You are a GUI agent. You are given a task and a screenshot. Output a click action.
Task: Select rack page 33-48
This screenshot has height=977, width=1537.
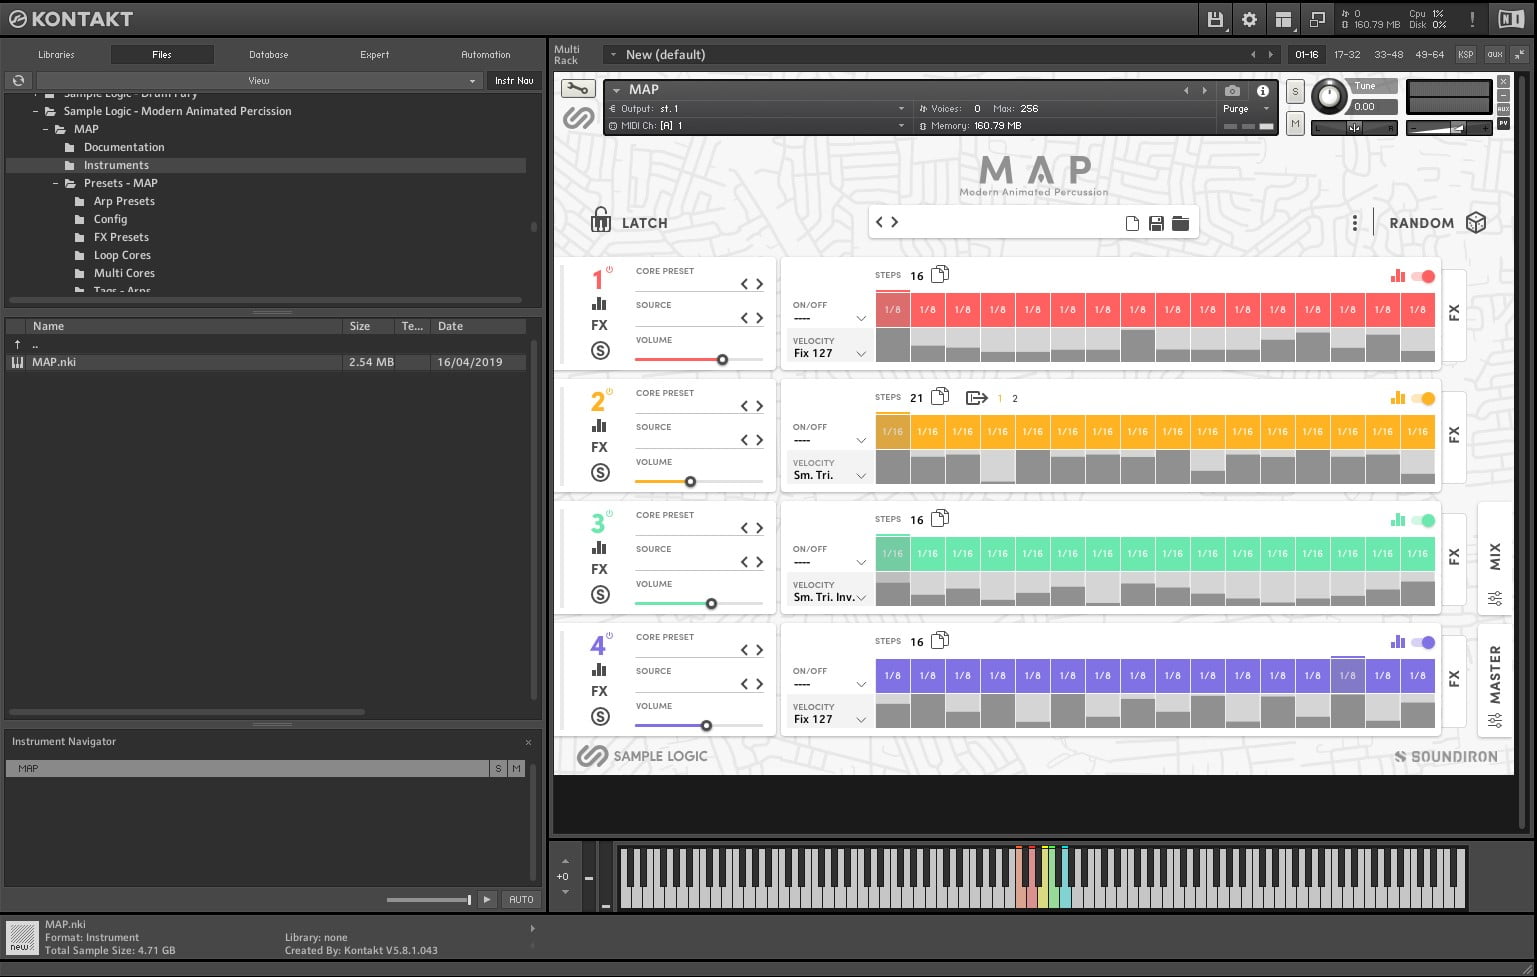click(1388, 54)
